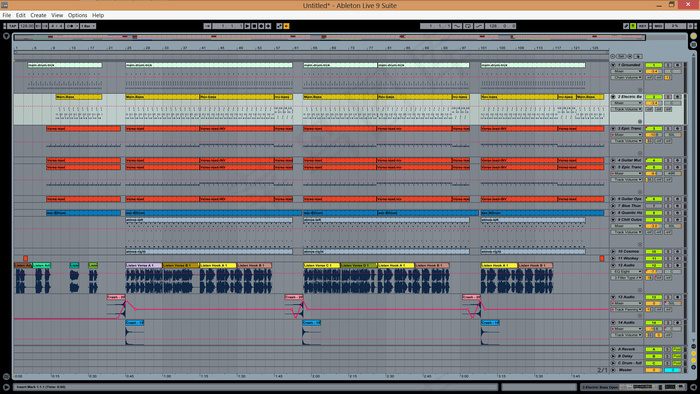Open the quantization 1 Bar menu

click(88, 26)
